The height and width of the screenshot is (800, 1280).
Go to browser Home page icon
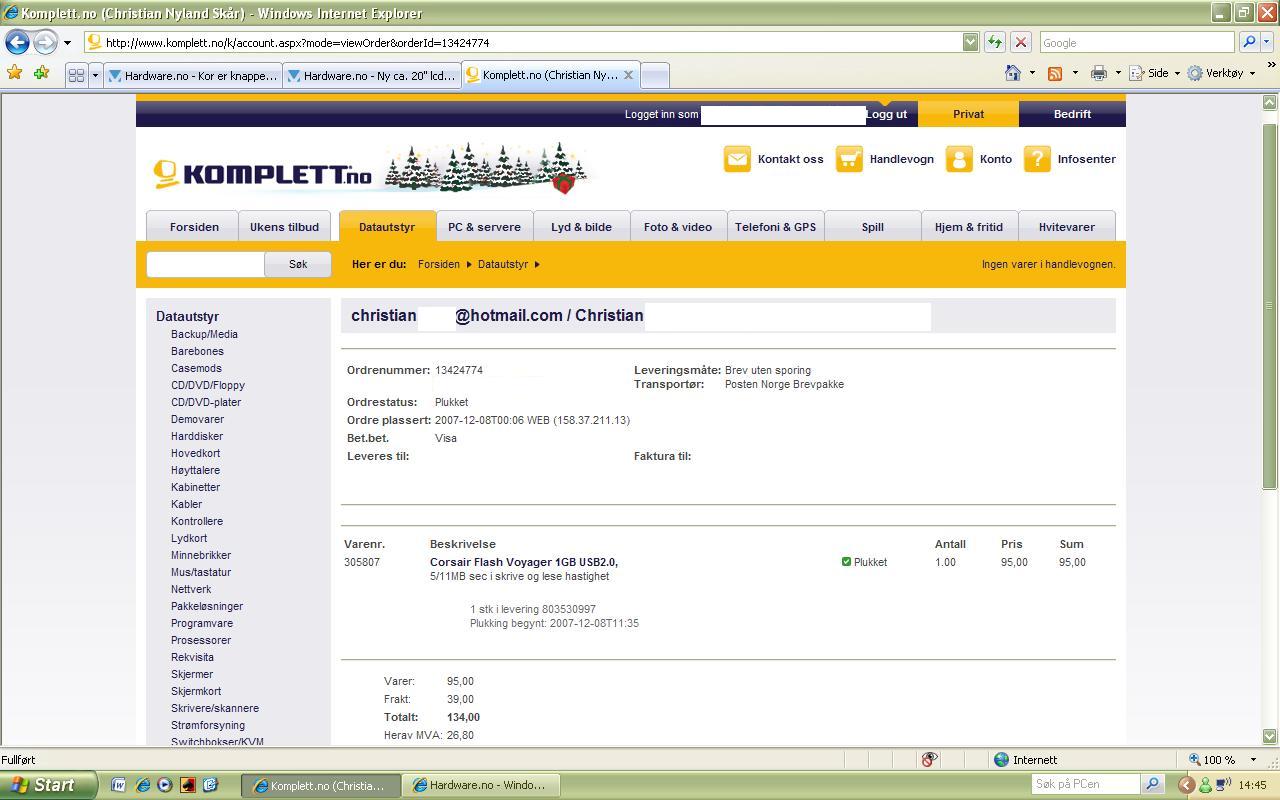point(1013,73)
